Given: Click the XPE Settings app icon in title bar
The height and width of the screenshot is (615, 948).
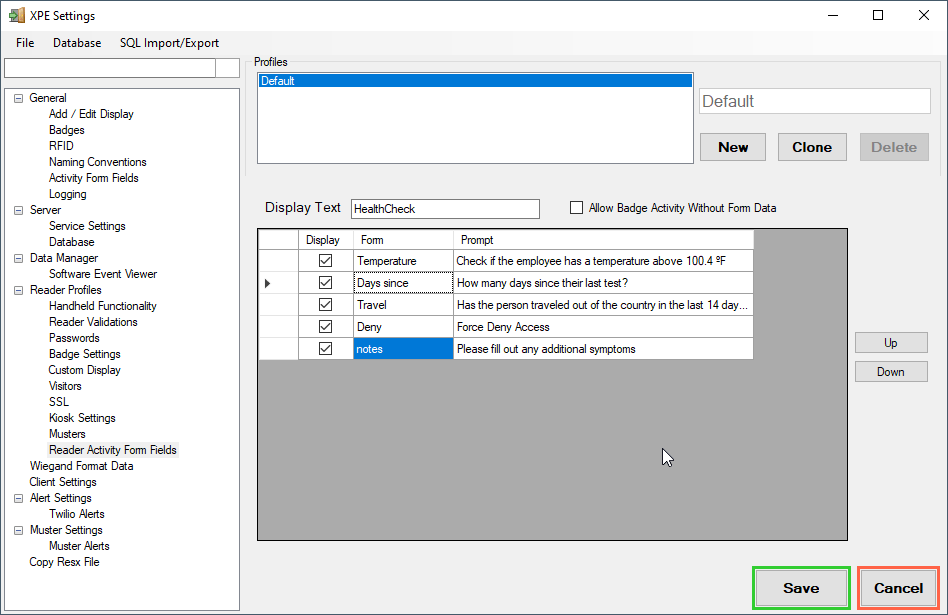Looking at the screenshot, I should (x=17, y=15).
